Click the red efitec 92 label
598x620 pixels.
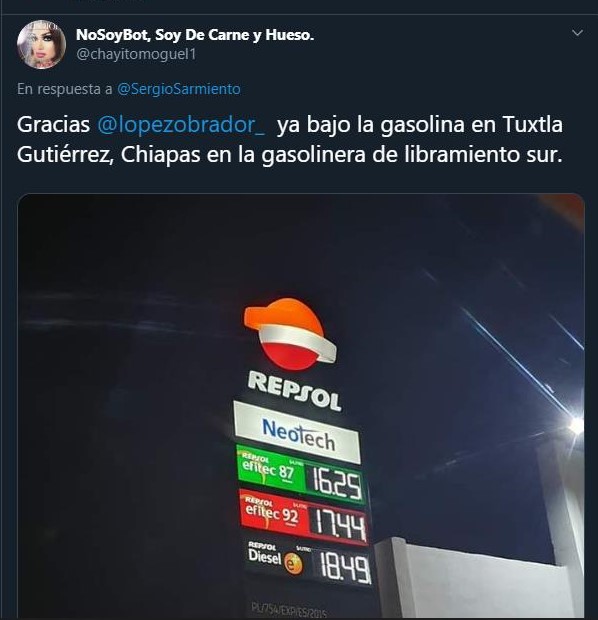point(274,511)
